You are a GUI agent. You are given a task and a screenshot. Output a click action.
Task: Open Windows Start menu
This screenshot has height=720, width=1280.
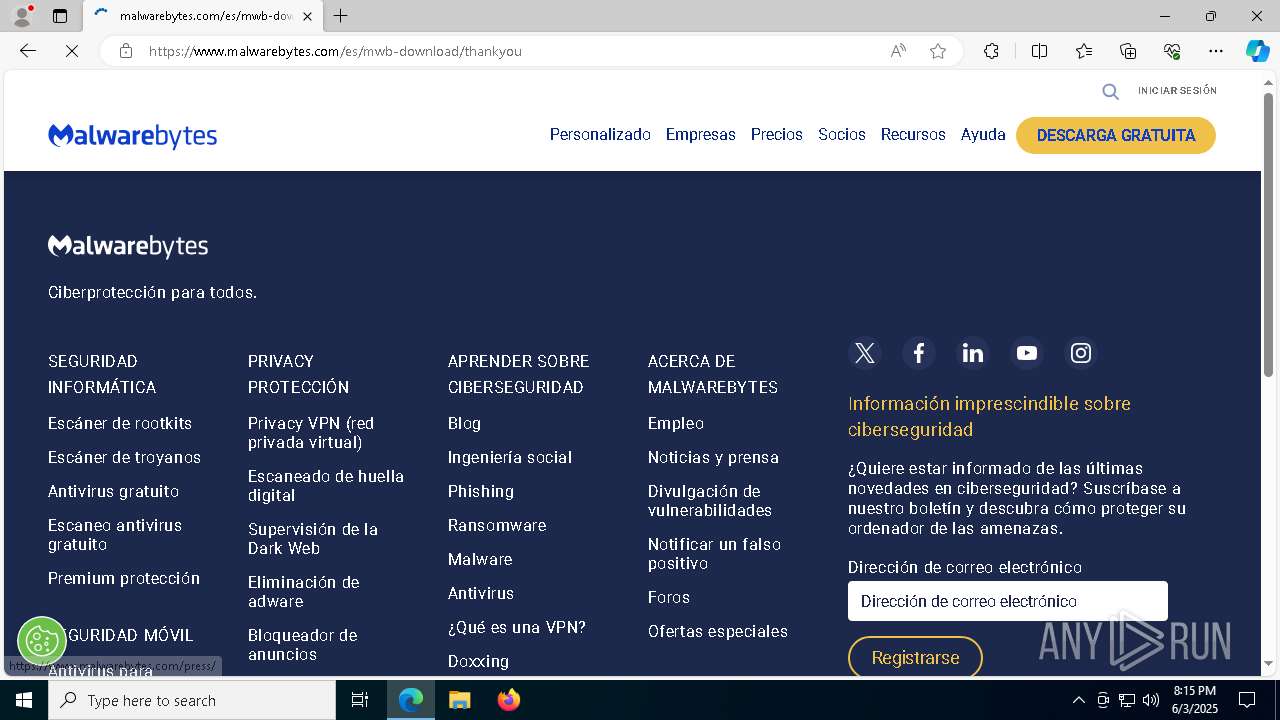24,700
